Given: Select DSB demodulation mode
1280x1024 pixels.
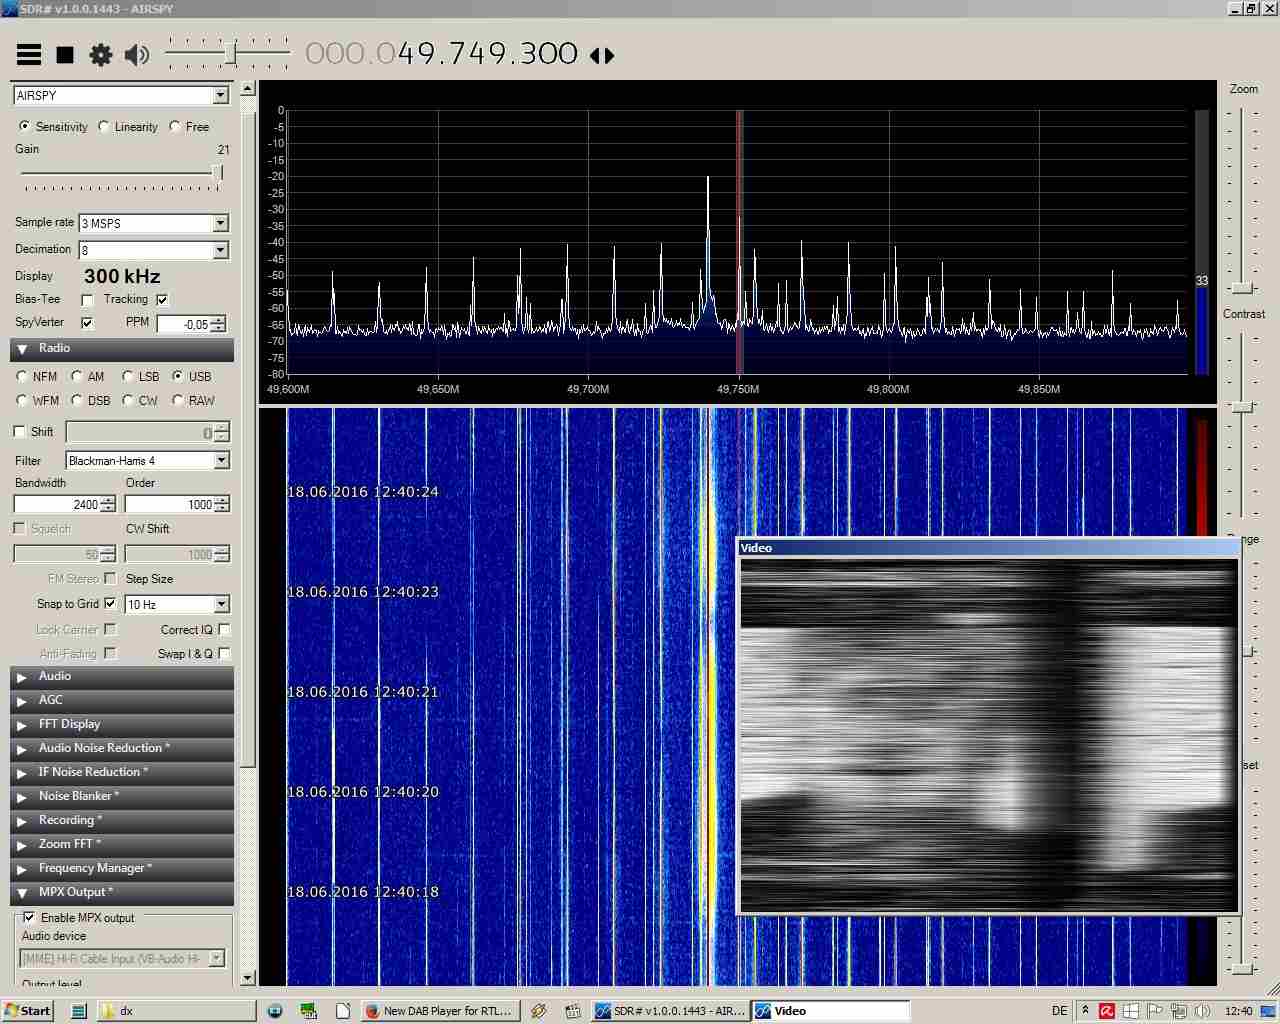Looking at the screenshot, I should 76,401.
